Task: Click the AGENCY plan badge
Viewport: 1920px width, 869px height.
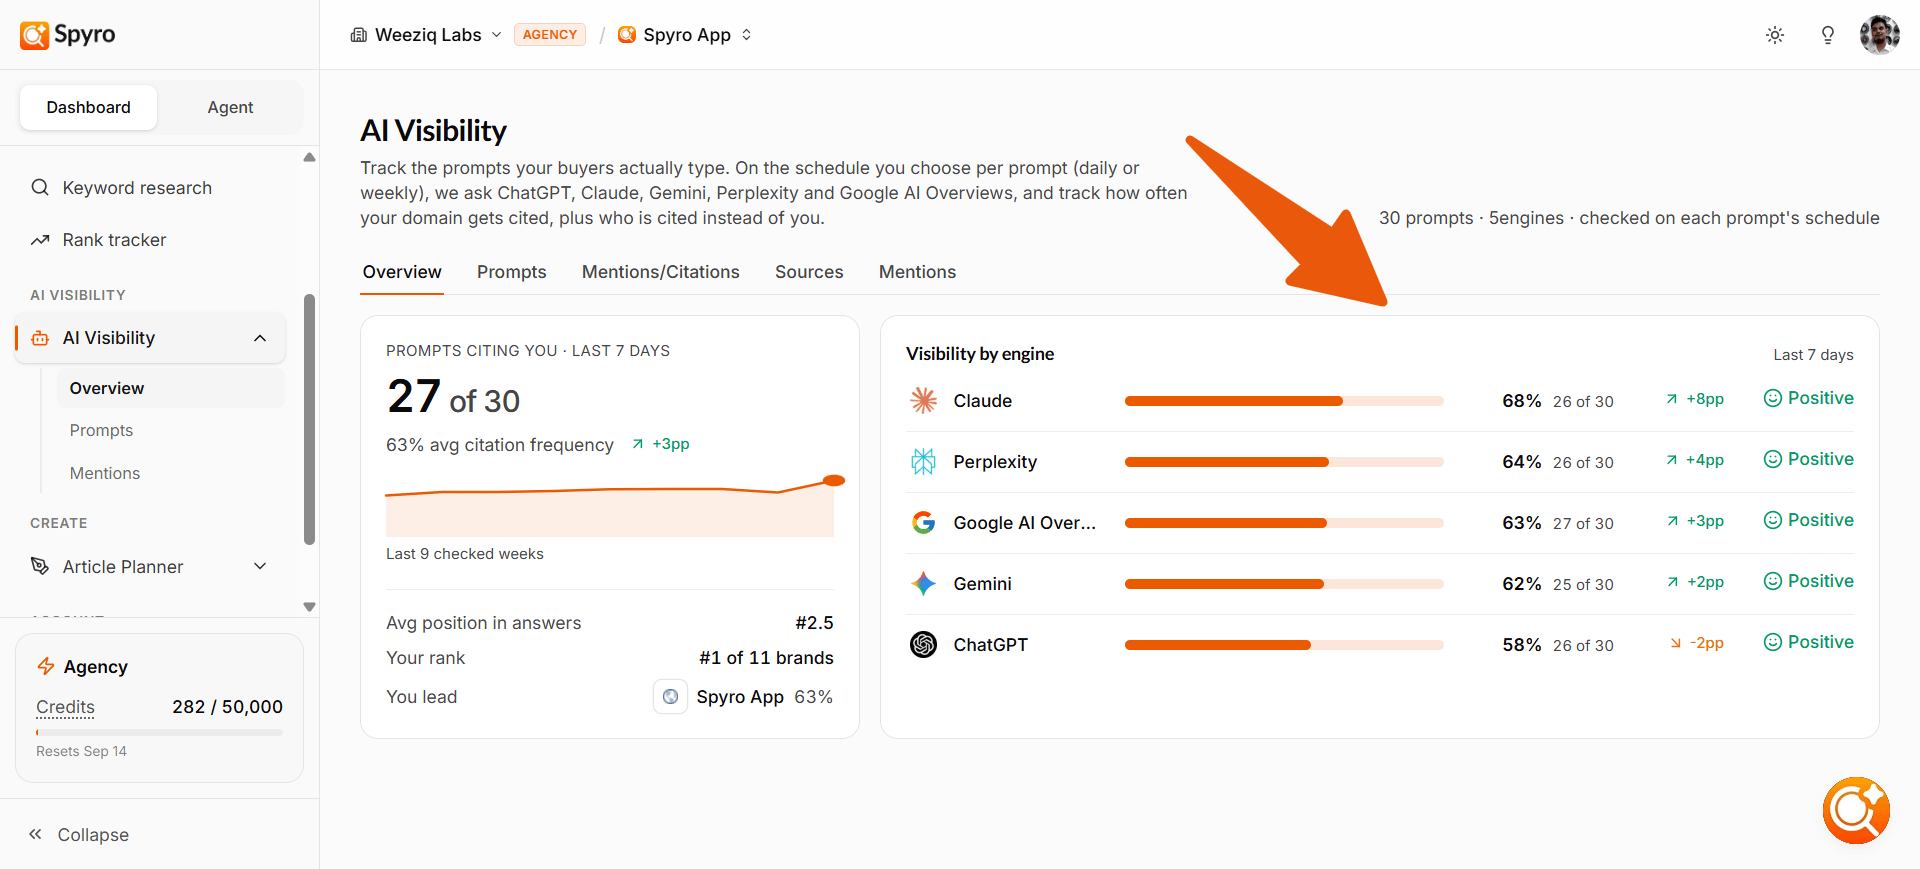Action: pos(550,35)
